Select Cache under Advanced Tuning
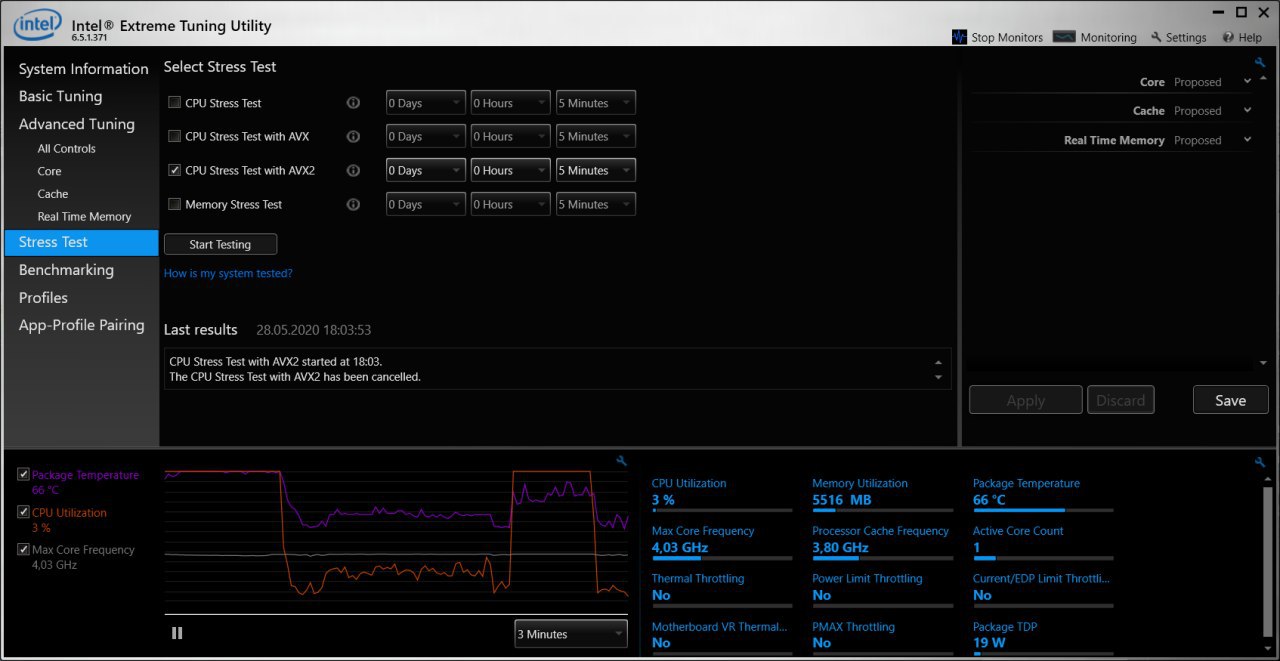1280x661 pixels. pos(52,194)
